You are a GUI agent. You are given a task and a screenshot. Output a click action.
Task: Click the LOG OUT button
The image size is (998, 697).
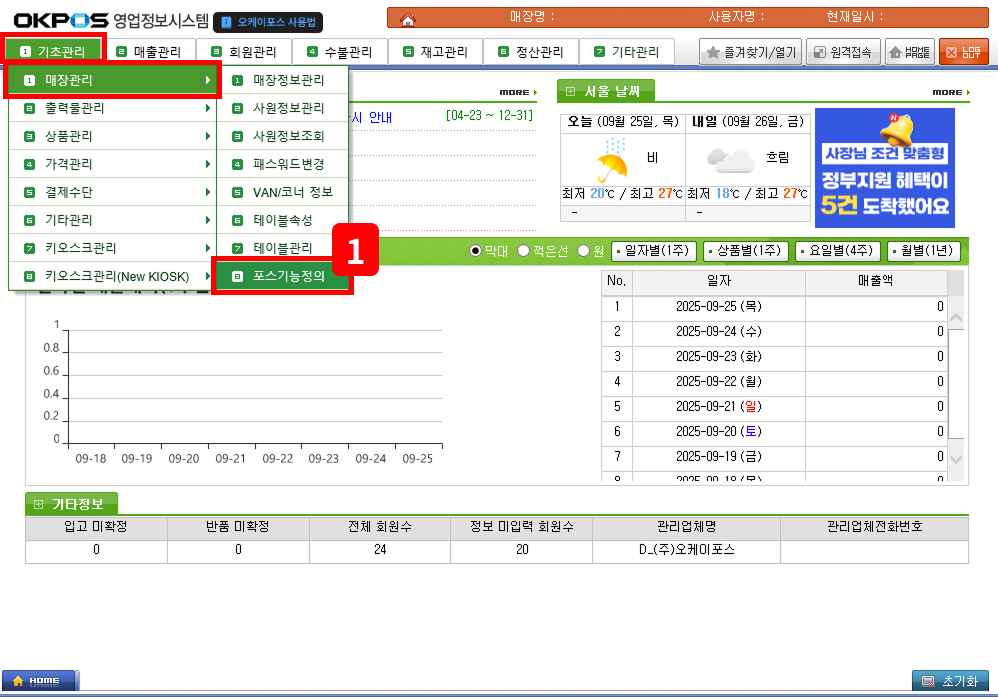tap(963, 53)
